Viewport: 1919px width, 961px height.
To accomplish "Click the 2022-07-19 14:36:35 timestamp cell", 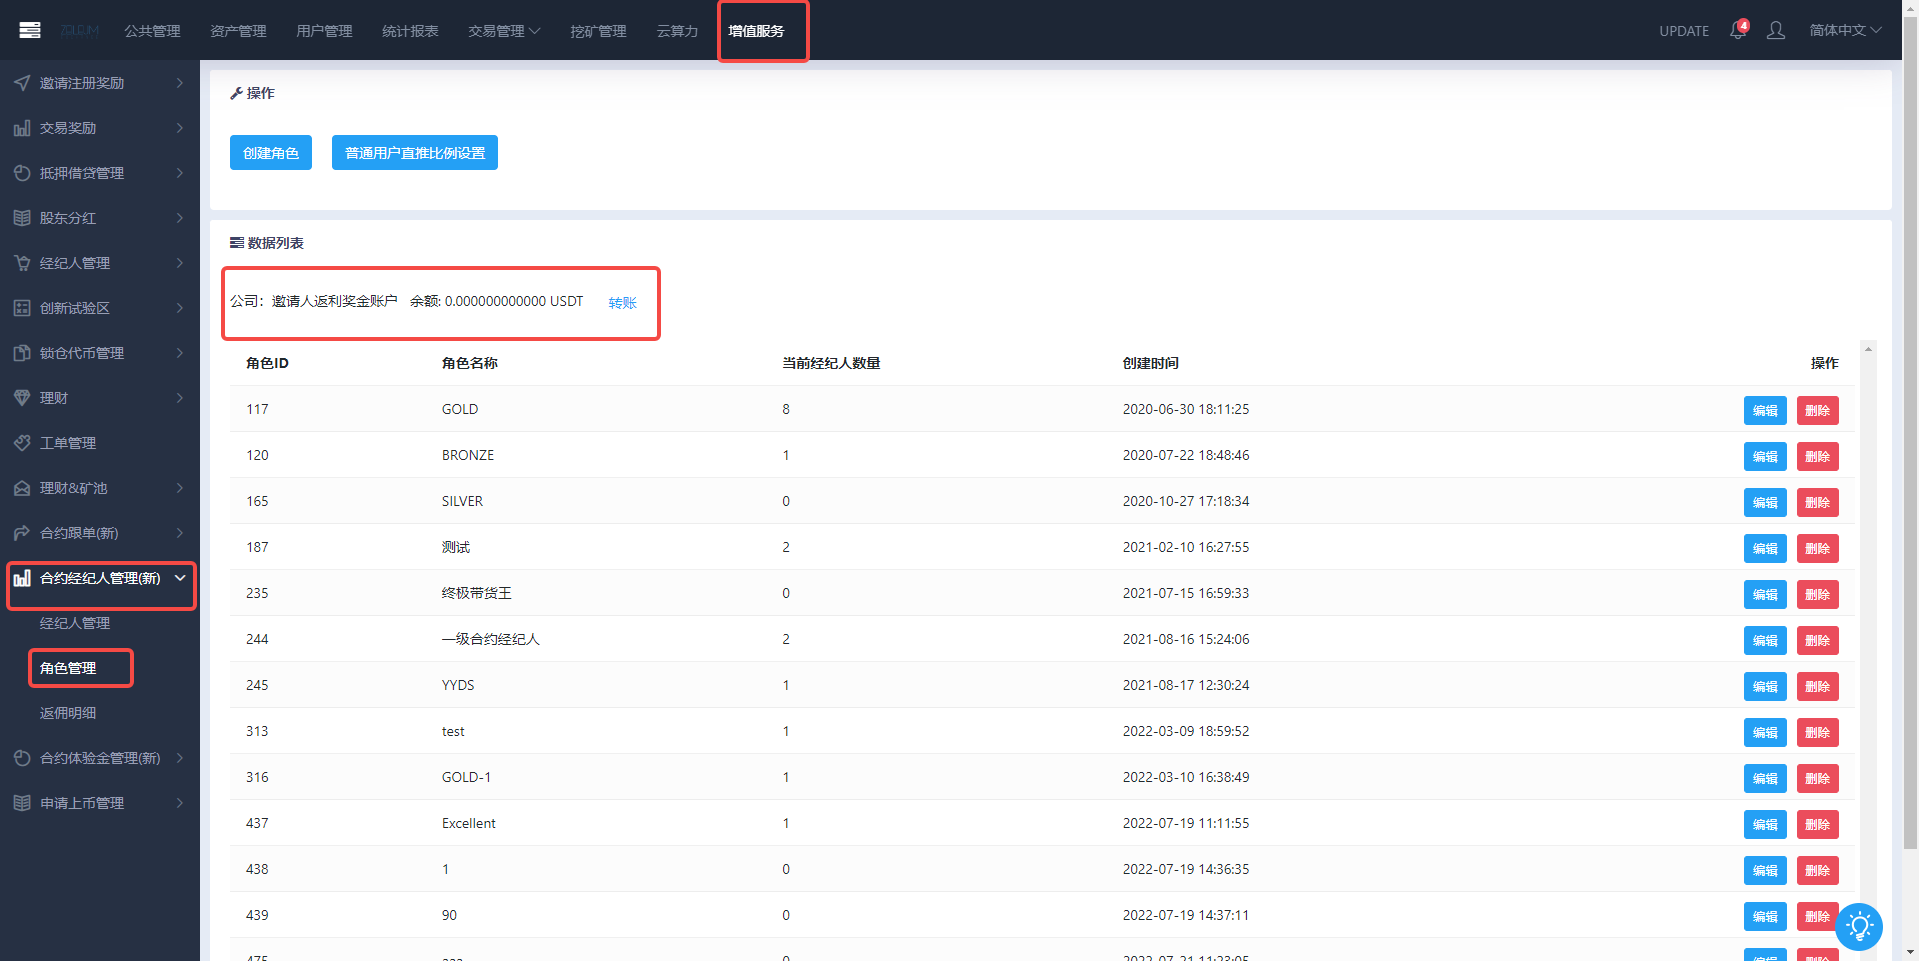I will click(1186, 869).
